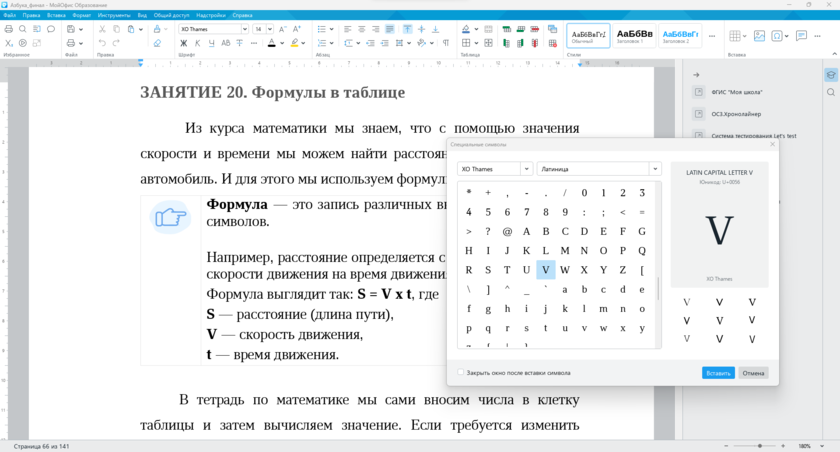Image resolution: width=840 pixels, height=452 pixels.
Task: Open the font size 14 dropdown
Action: [268, 30]
